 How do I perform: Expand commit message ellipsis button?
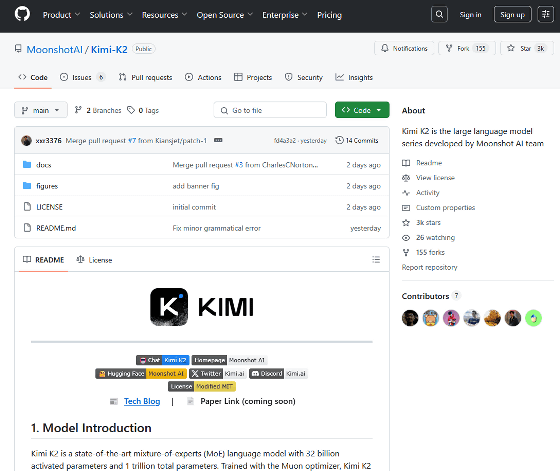click(x=218, y=140)
